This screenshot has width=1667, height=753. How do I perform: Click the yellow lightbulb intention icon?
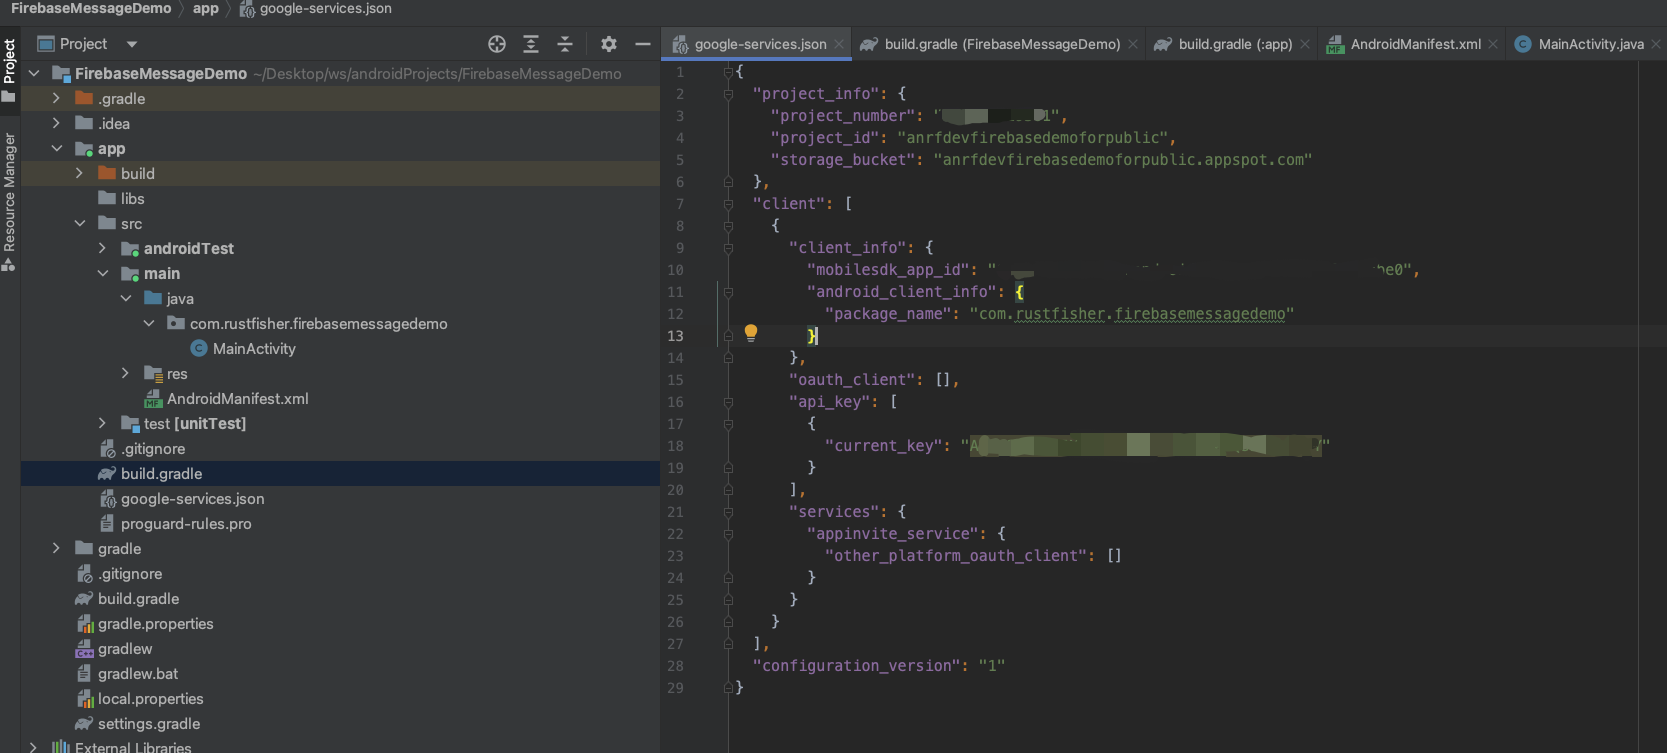pos(751,333)
